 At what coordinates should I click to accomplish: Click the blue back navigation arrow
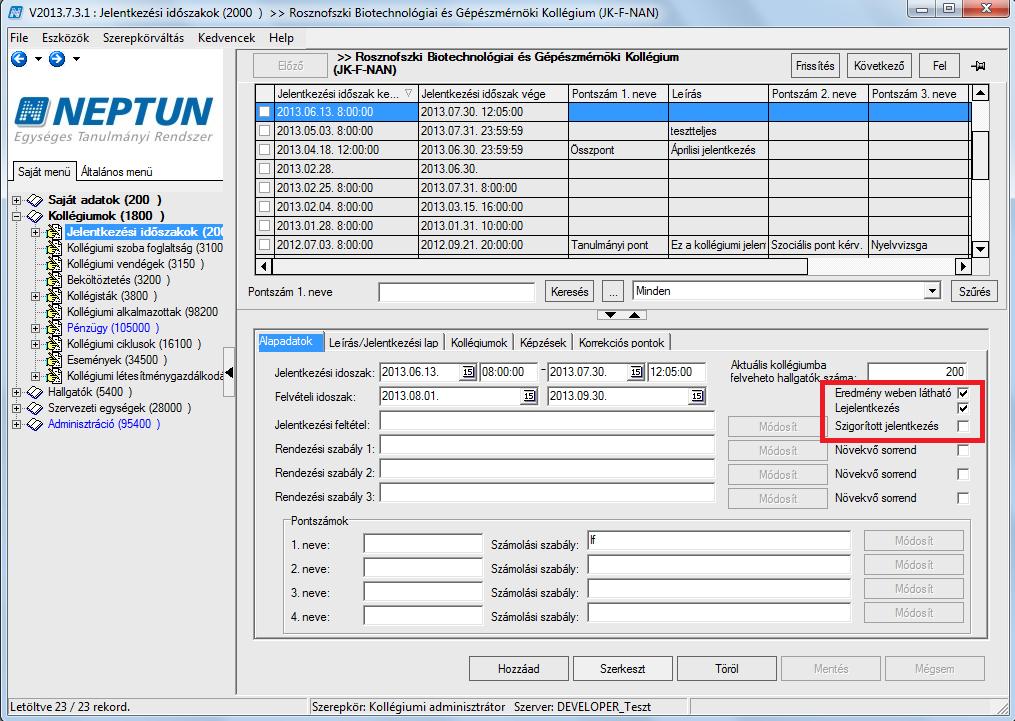(x=19, y=60)
